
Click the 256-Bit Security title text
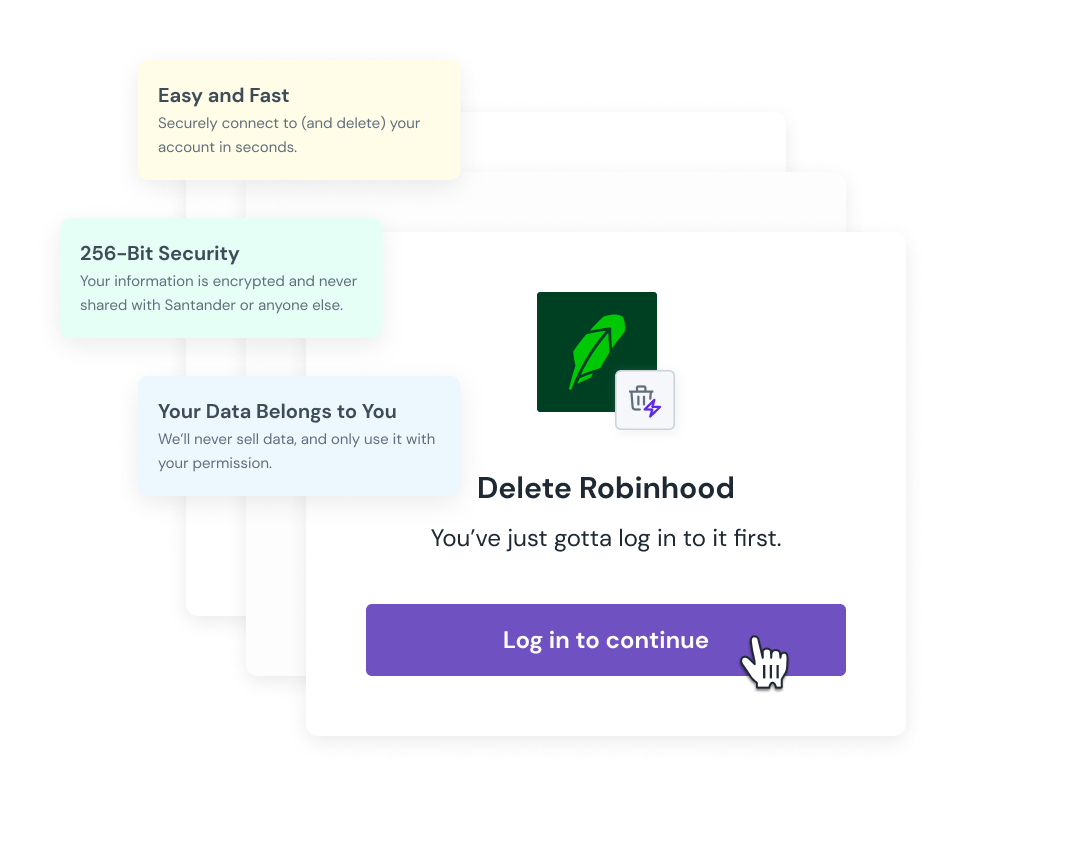pyautogui.click(x=159, y=253)
